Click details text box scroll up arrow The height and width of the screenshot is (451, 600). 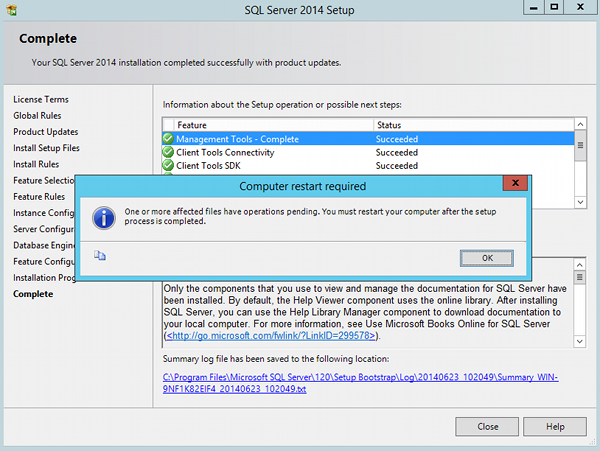pos(580,265)
